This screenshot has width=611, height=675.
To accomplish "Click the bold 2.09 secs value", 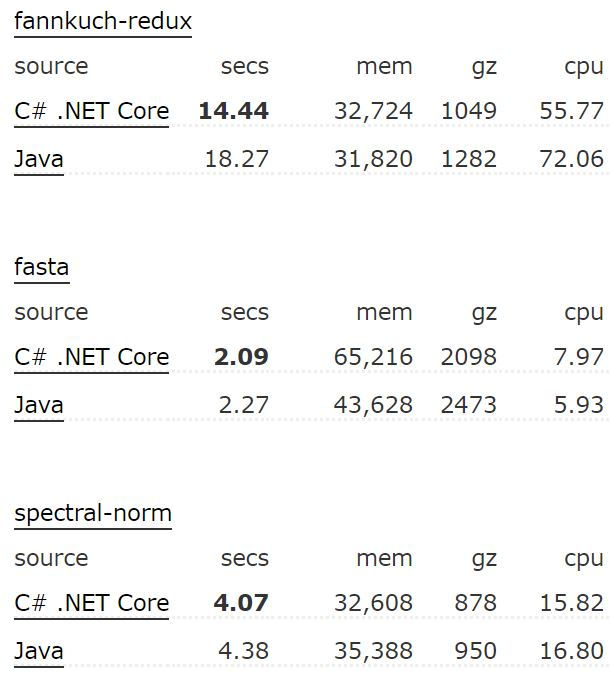I will click(x=241, y=356).
